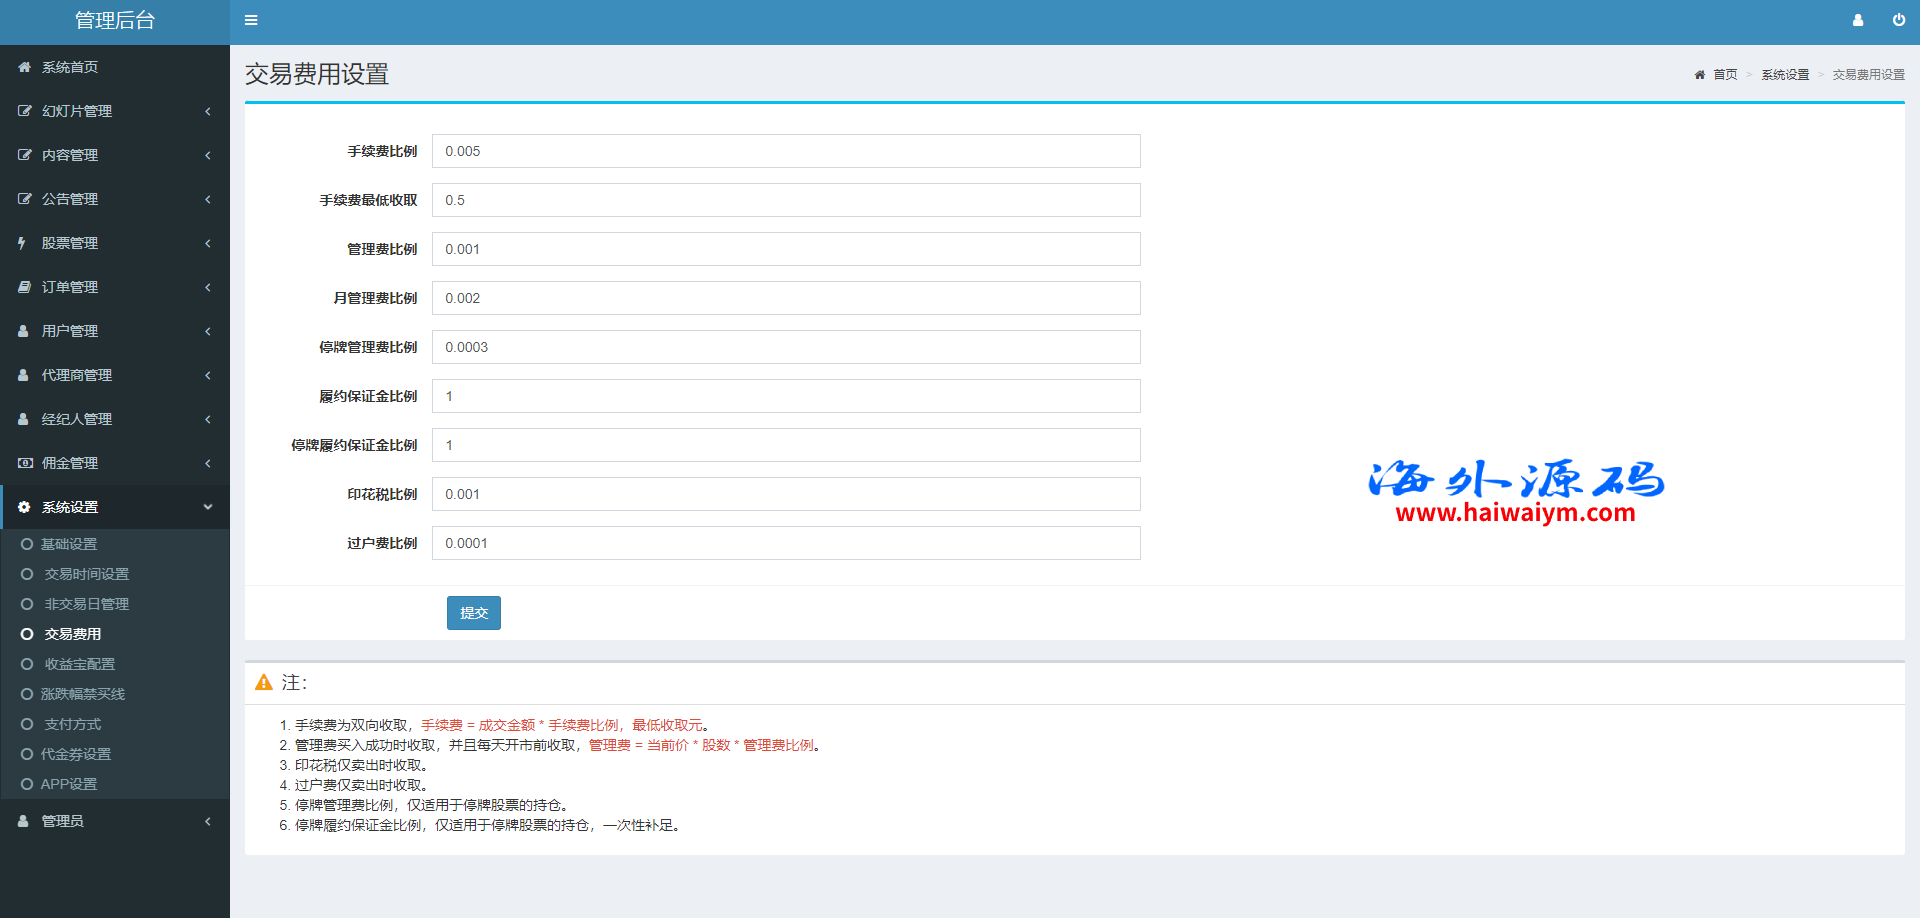Focus the 印花税比例 input field
Image resolution: width=1920 pixels, height=918 pixels.
coord(785,494)
